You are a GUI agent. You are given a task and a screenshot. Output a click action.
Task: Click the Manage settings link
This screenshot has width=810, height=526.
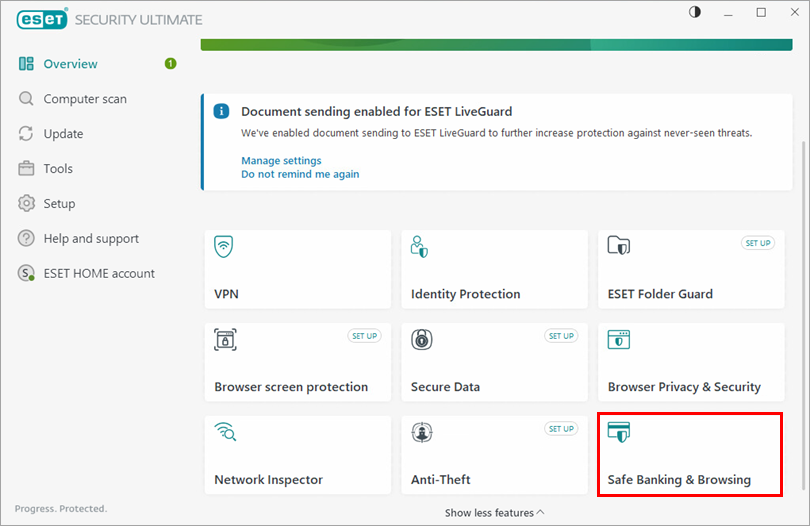click(x=281, y=161)
